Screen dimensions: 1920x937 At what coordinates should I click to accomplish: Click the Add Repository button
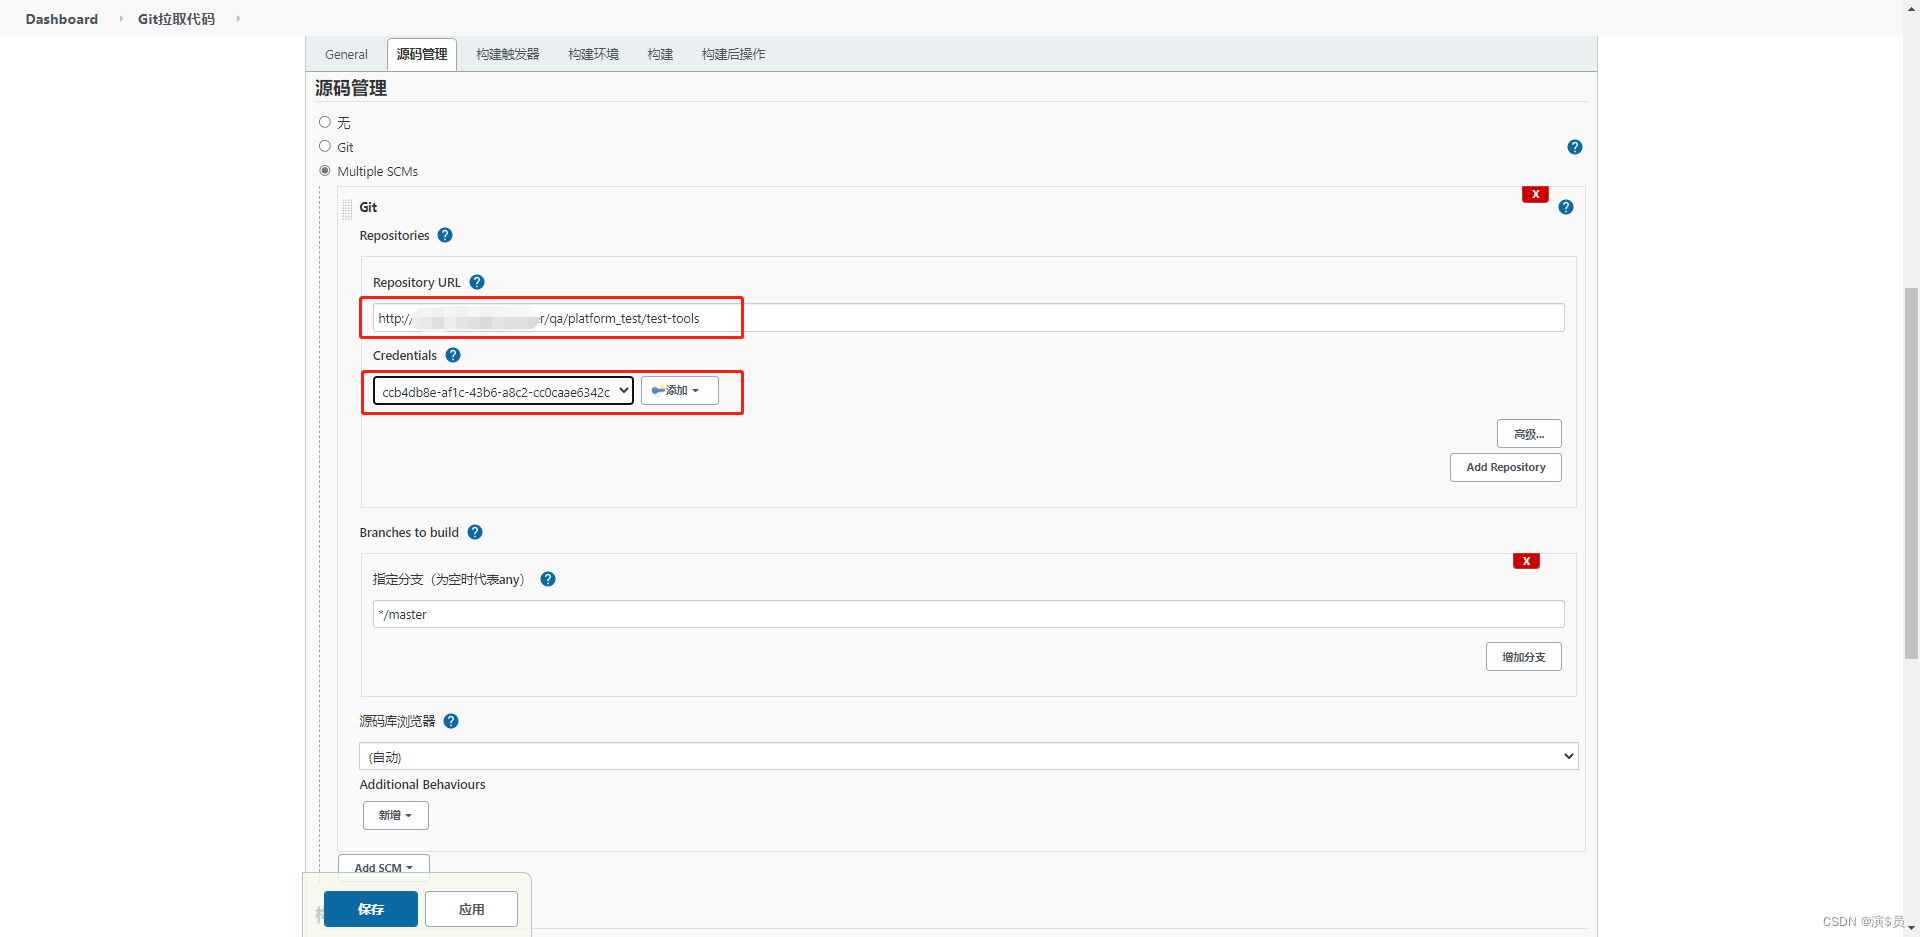(1506, 467)
